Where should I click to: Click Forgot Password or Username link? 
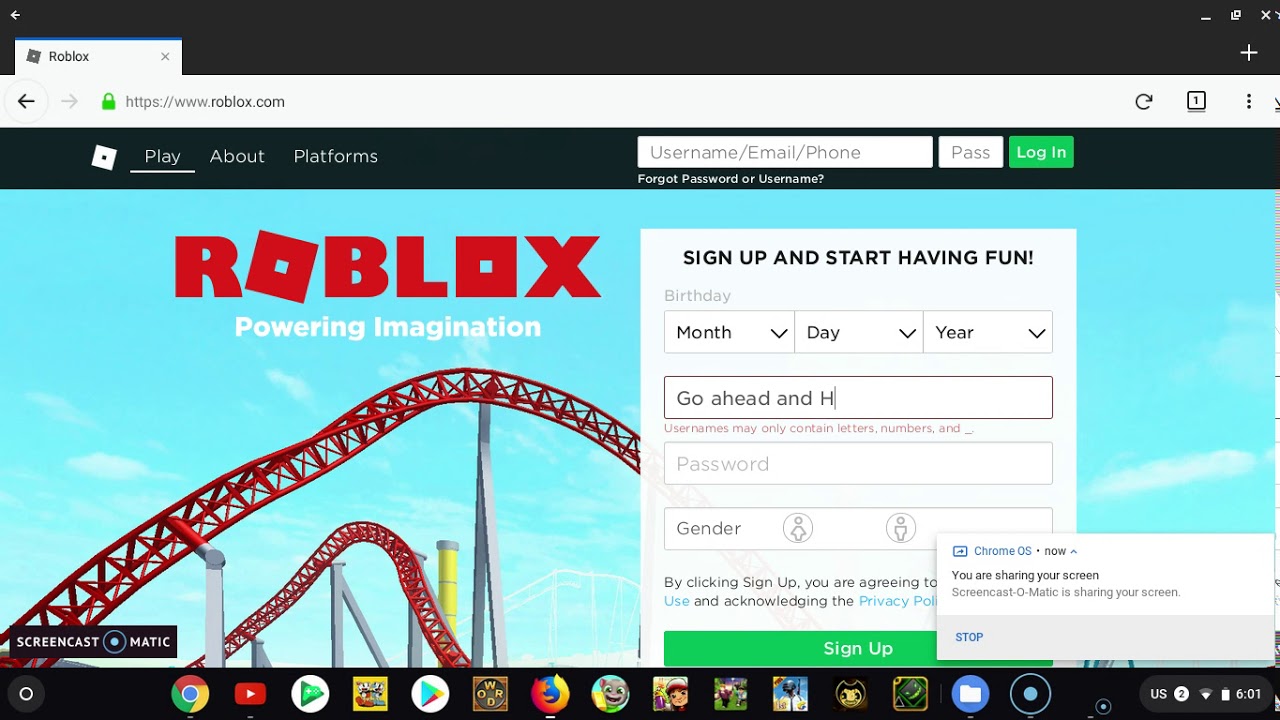click(x=731, y=179)
